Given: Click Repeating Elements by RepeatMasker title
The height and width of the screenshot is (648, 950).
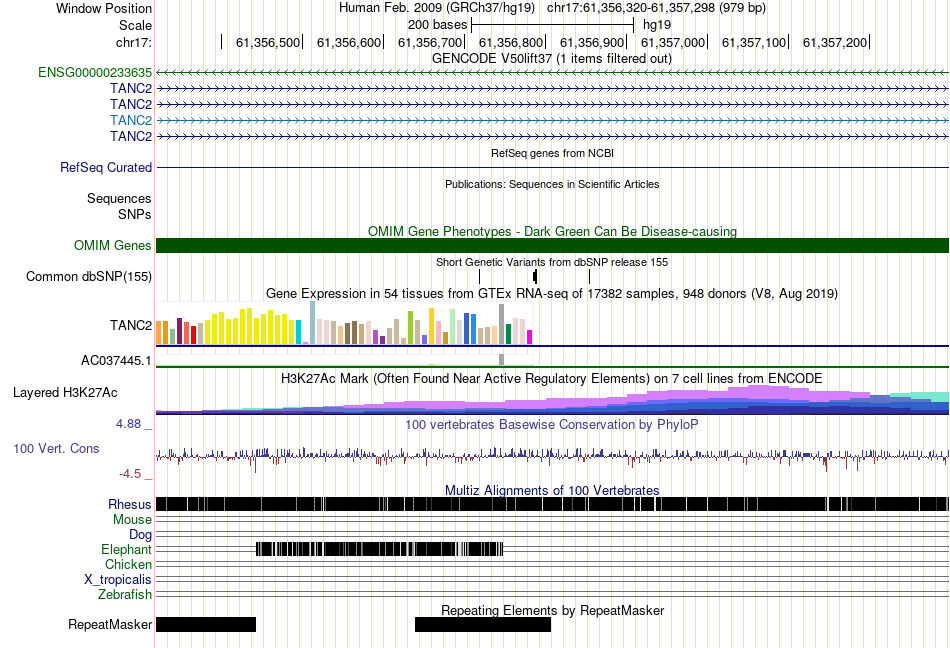Looking at the screenshot, I should pyautogui.click(x=553, y=610).
